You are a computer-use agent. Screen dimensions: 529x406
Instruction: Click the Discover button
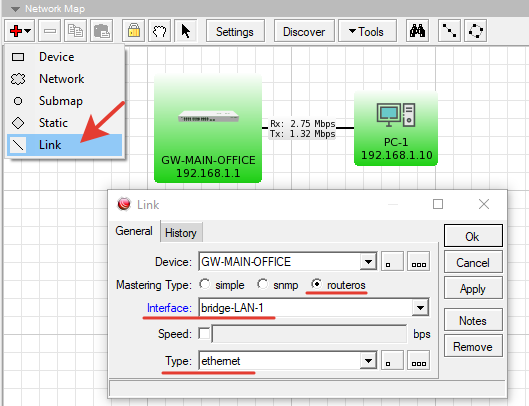[304, 31]
